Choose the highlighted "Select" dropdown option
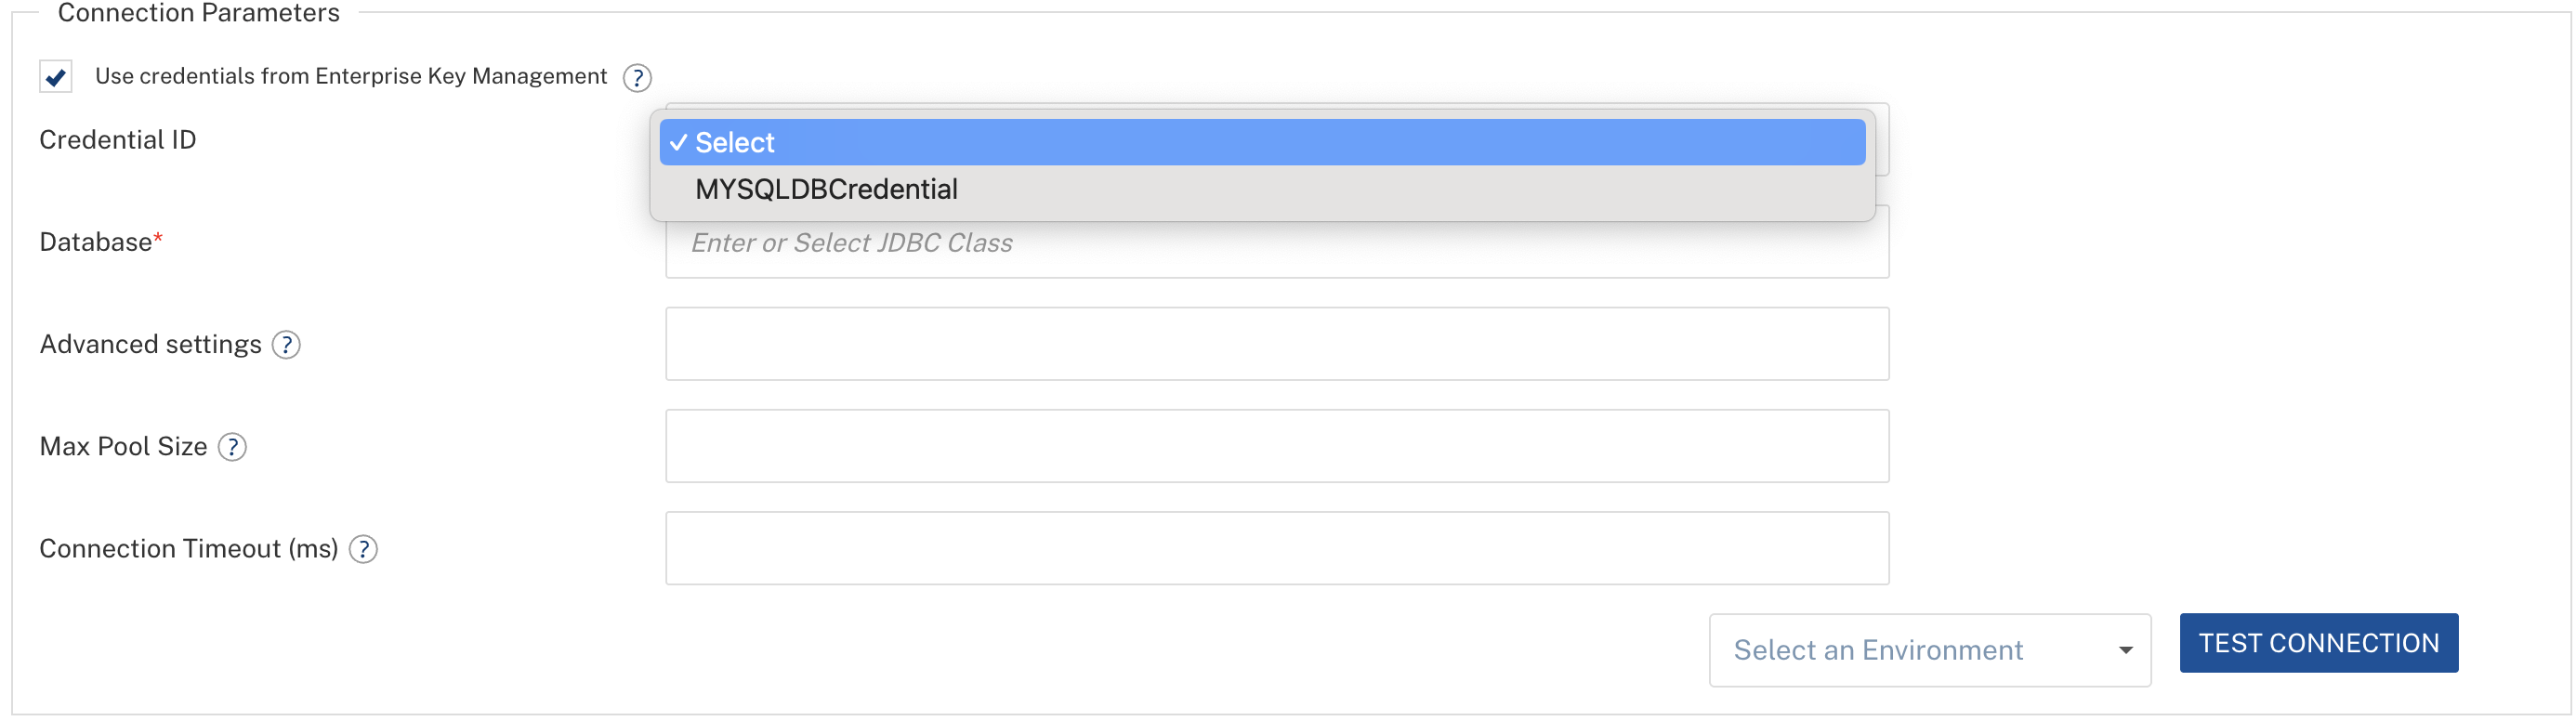The height and width of the screenshot is (721, 2576). 1262,142
